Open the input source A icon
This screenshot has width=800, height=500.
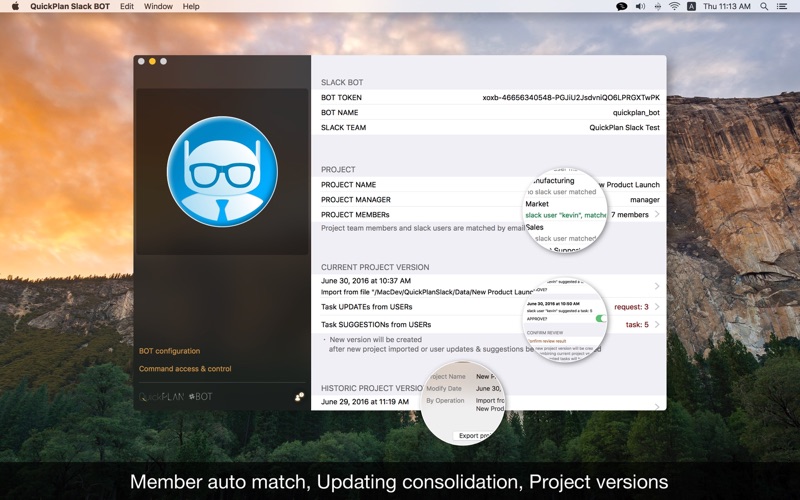(691, 6)
